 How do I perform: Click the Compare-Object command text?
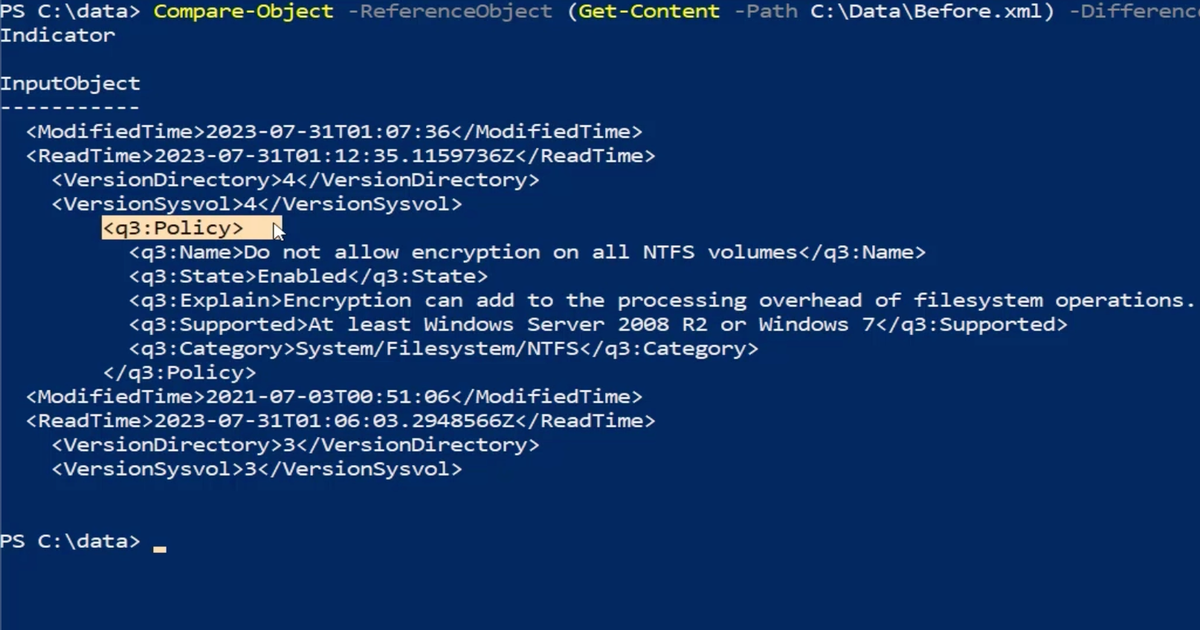(244, 12)
